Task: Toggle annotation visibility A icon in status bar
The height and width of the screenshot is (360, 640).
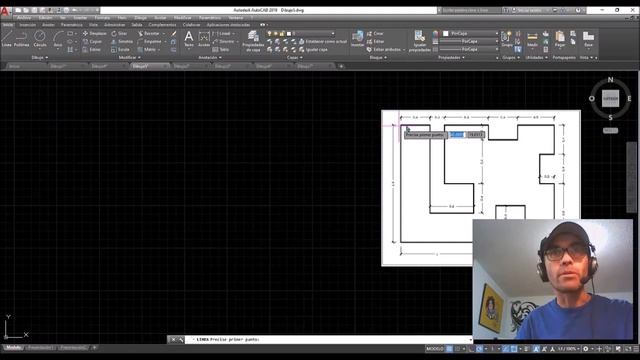Action: 536,349
